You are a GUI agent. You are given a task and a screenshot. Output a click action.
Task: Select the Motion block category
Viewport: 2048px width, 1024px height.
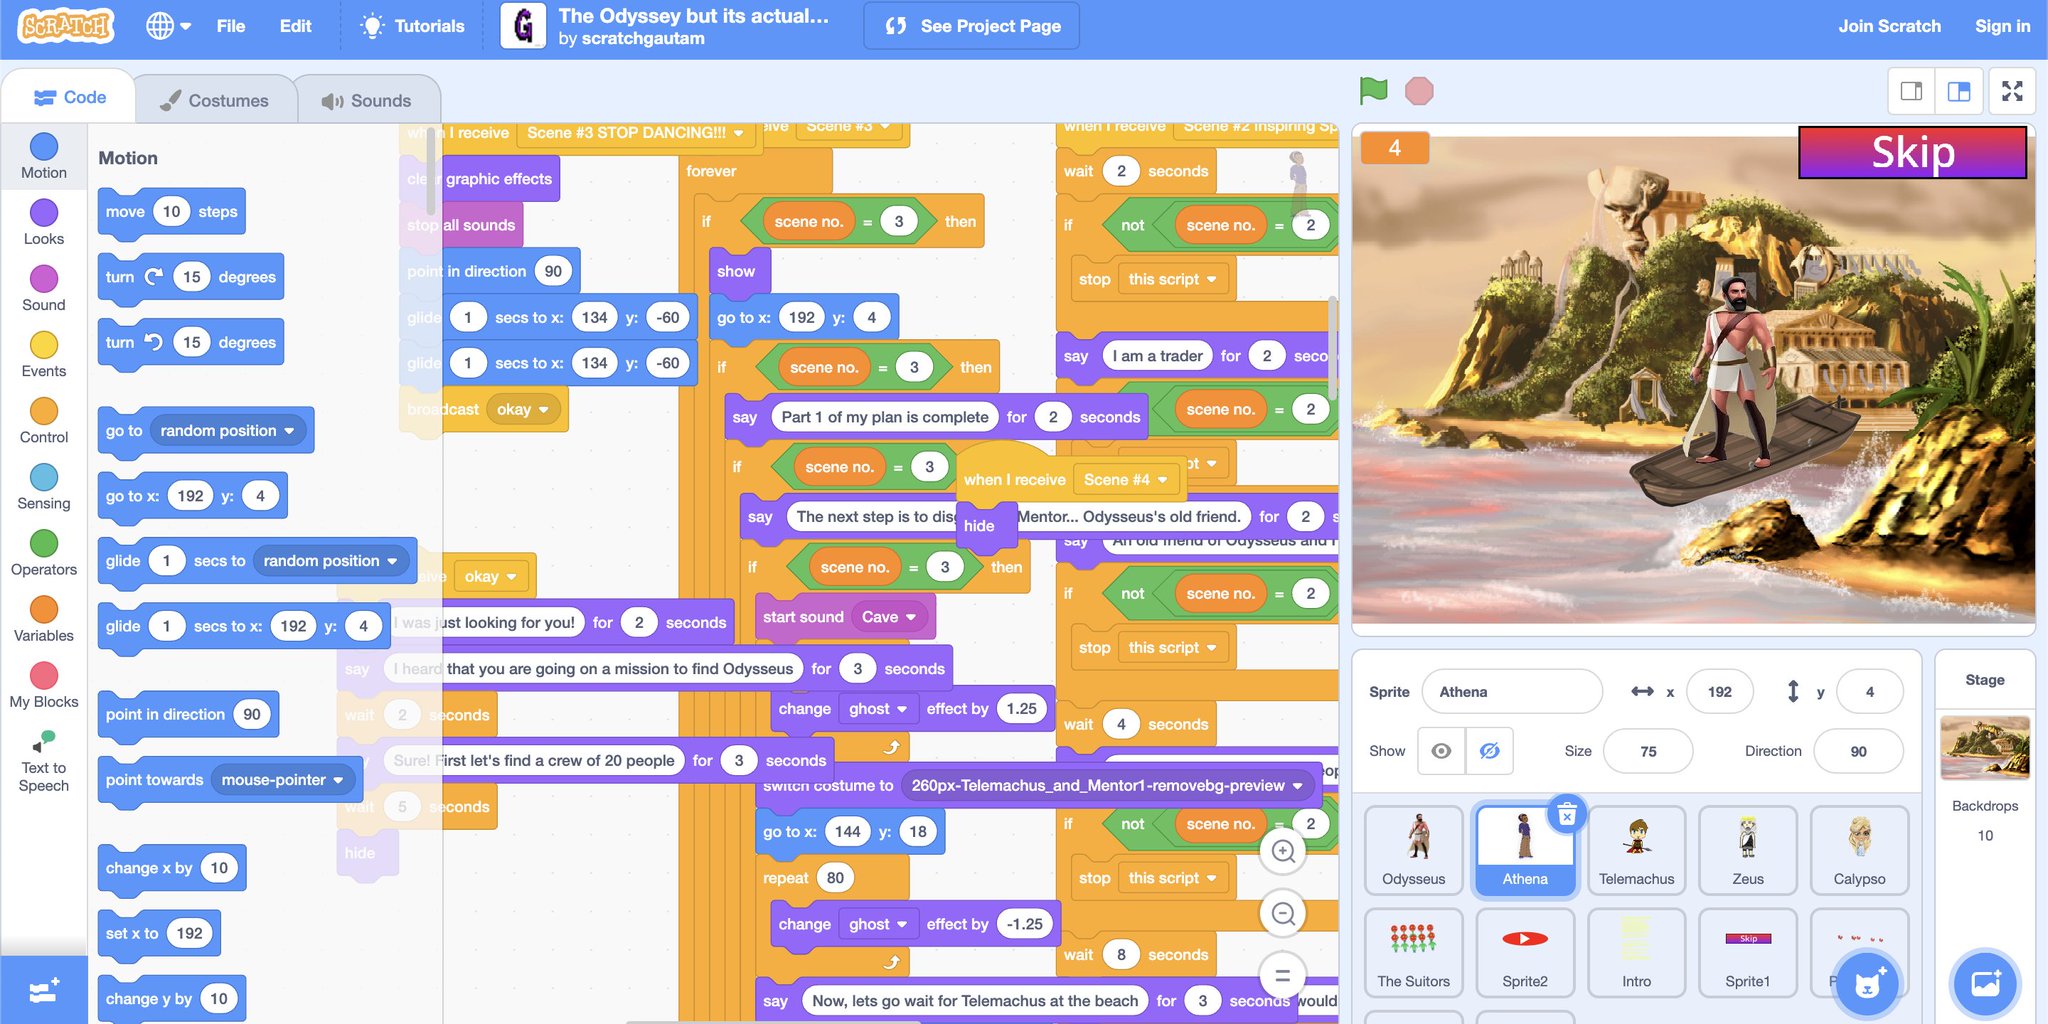44,156
